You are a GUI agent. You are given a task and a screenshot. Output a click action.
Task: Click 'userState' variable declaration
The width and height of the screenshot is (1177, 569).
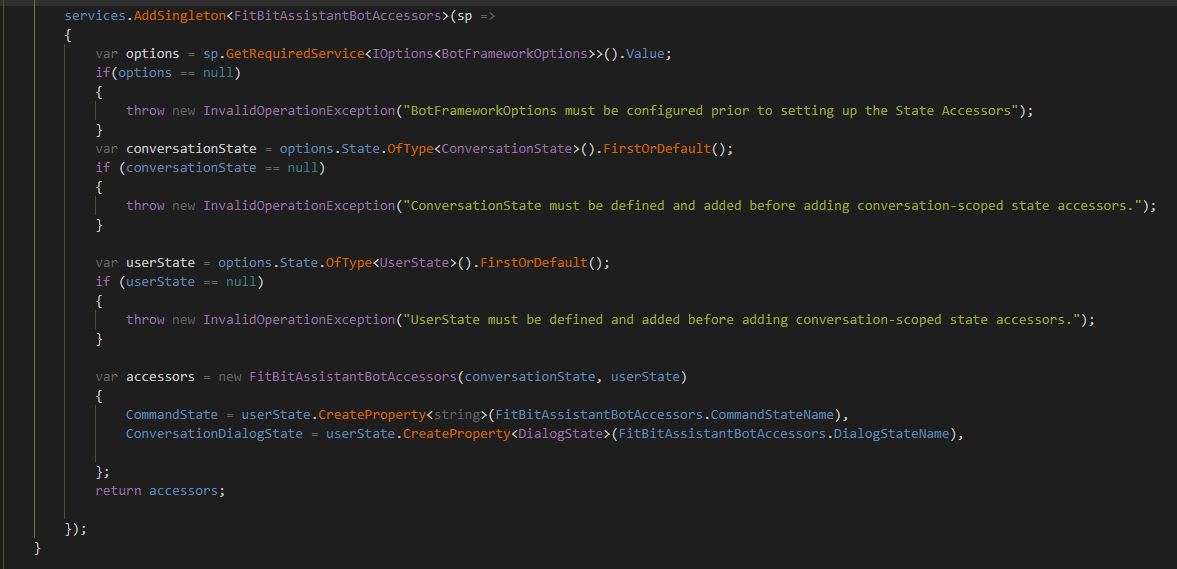pyautogui.click(x=160, y=263)
